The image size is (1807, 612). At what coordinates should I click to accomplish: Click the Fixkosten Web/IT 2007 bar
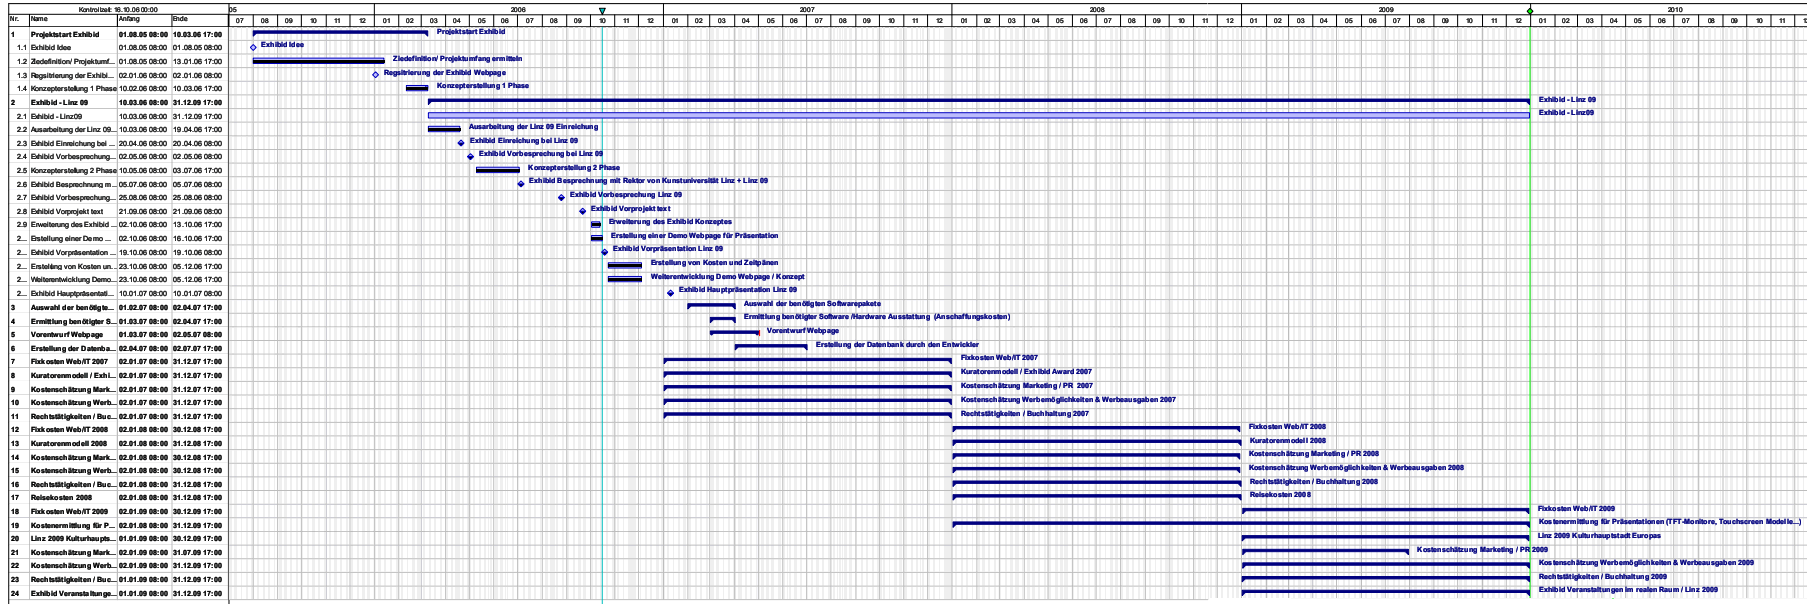tap(808, 360)
